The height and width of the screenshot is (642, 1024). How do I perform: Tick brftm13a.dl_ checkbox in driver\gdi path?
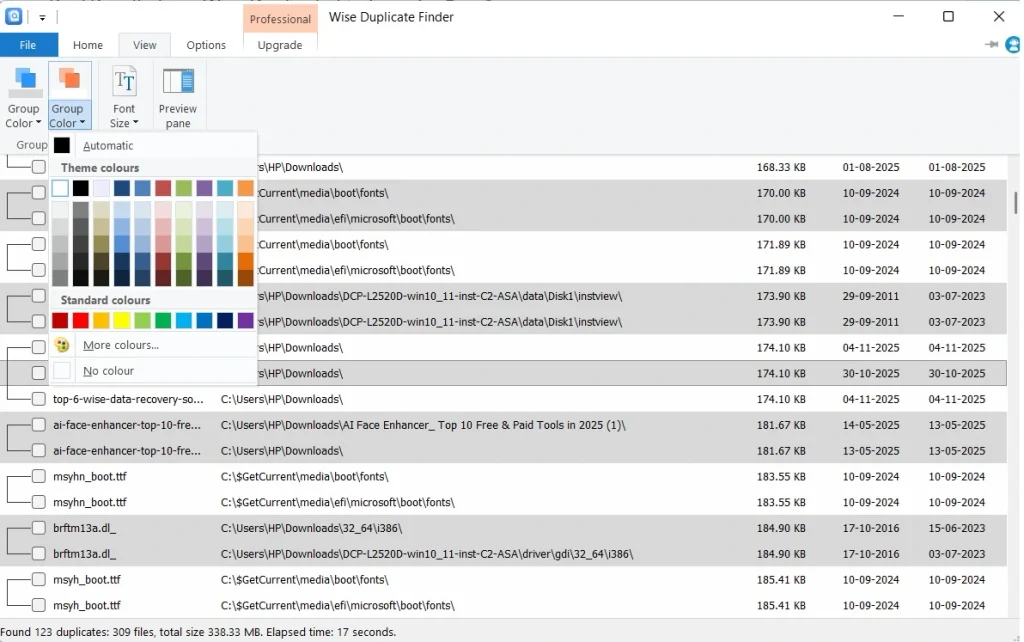[x=39, y=554]
